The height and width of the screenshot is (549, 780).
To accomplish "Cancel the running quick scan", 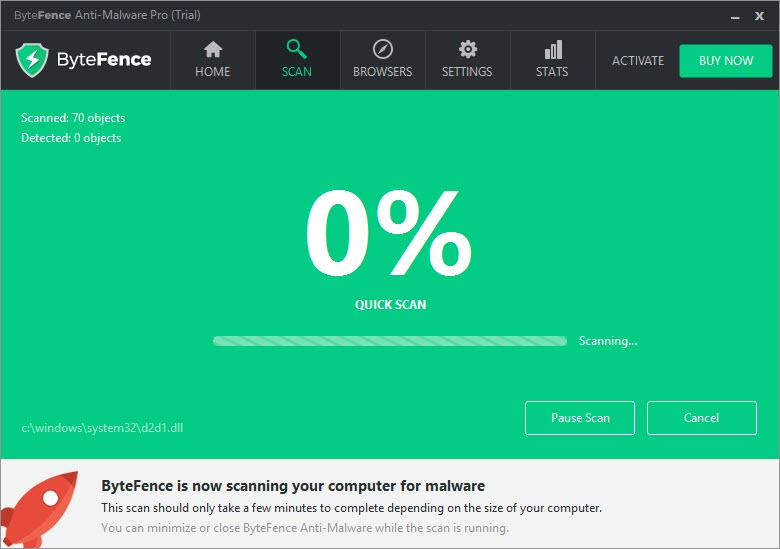I will (702, 418).
